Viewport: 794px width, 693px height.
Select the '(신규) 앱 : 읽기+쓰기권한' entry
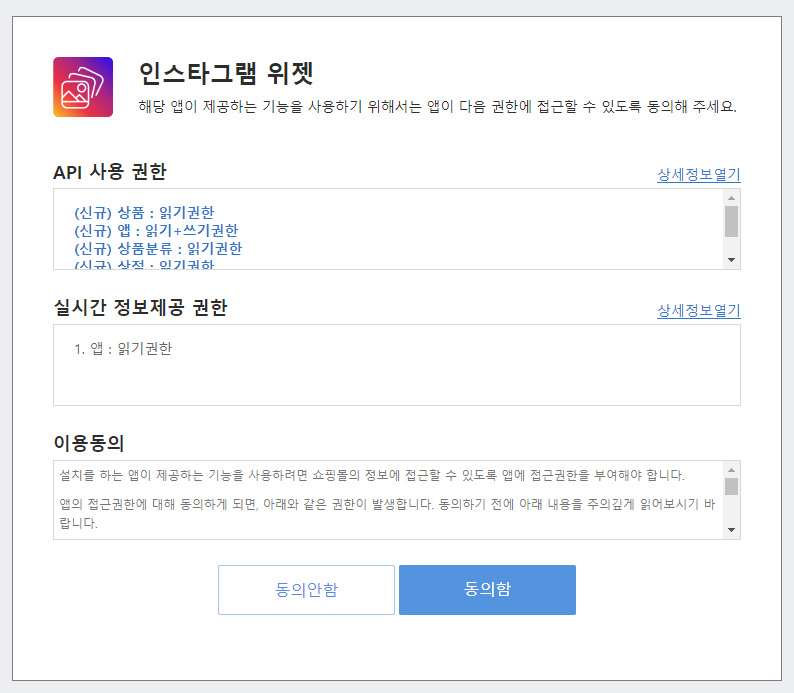(x=156, y=230)
